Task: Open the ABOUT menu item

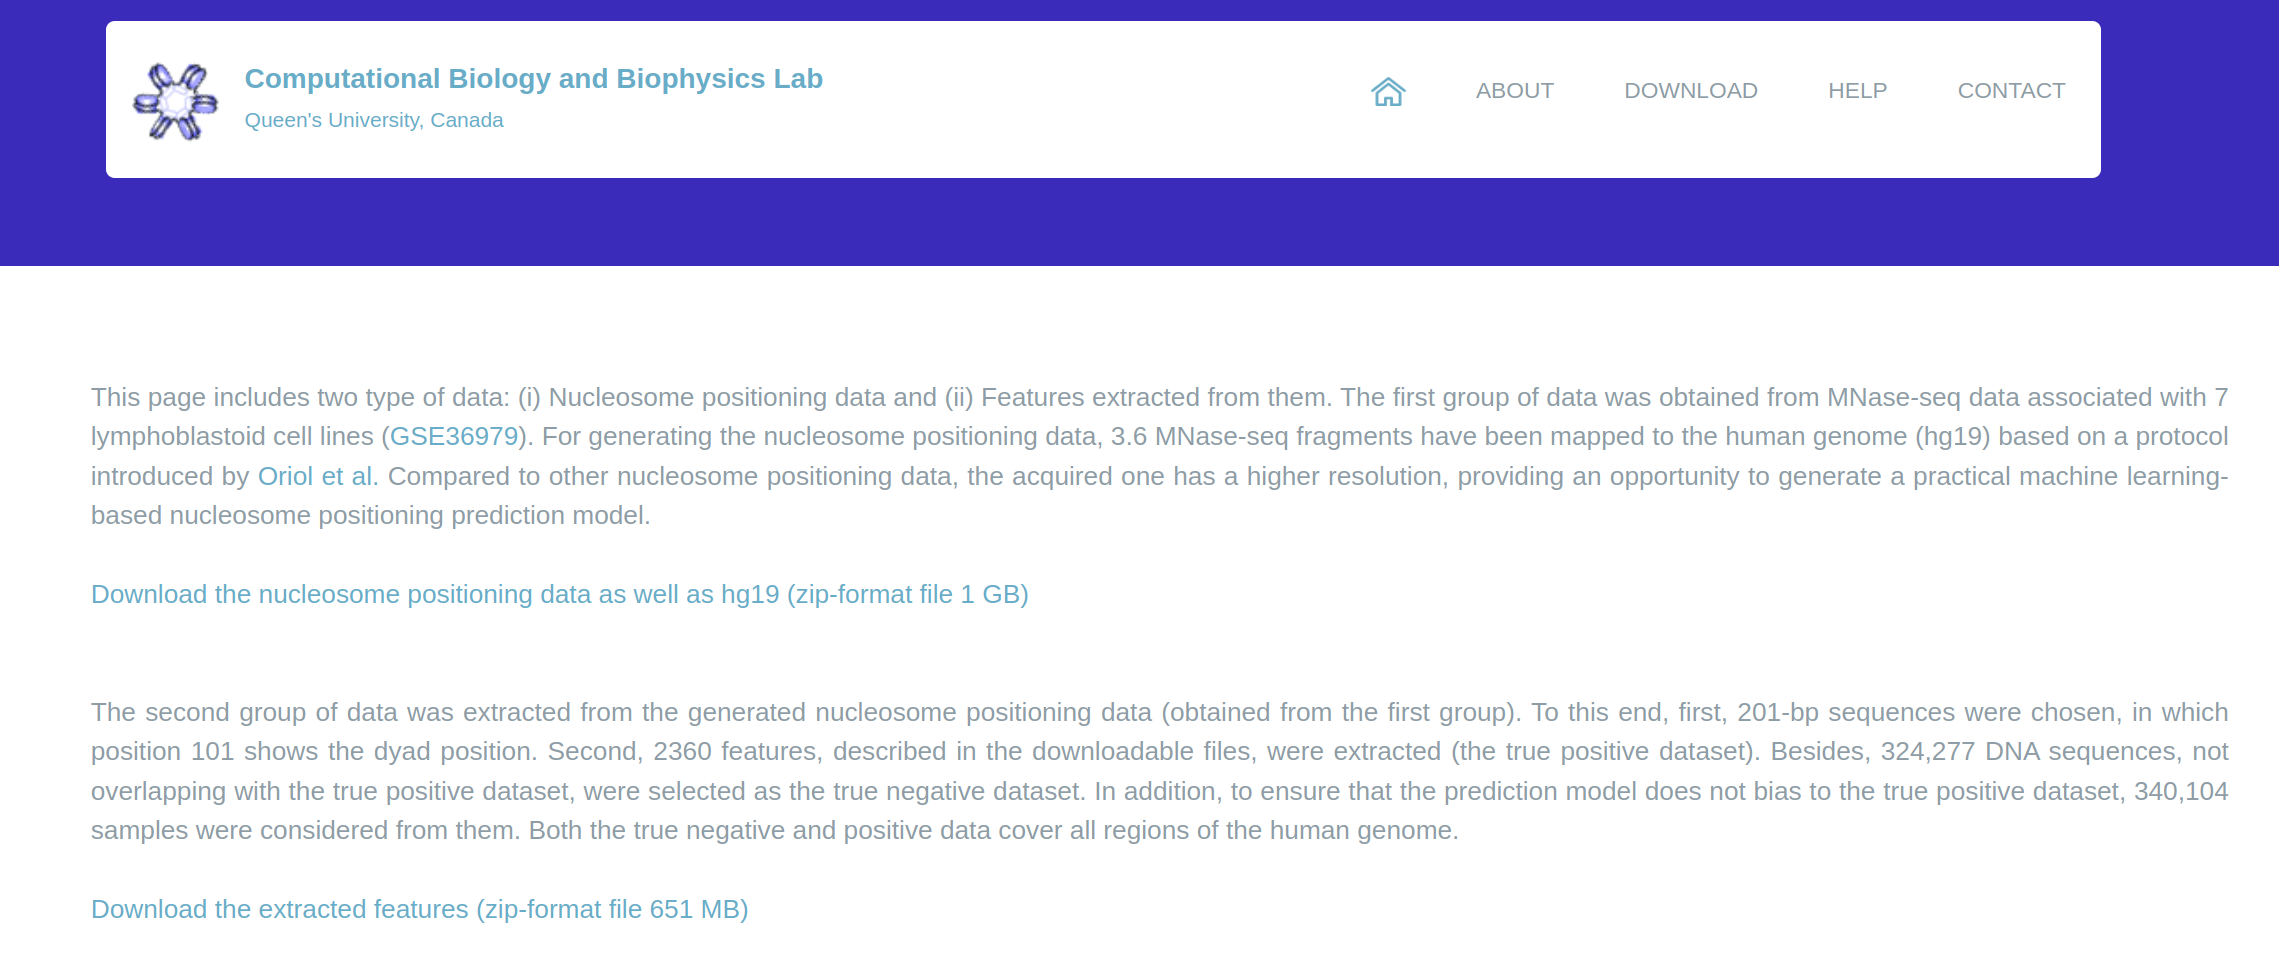Action: (1514, 91)
